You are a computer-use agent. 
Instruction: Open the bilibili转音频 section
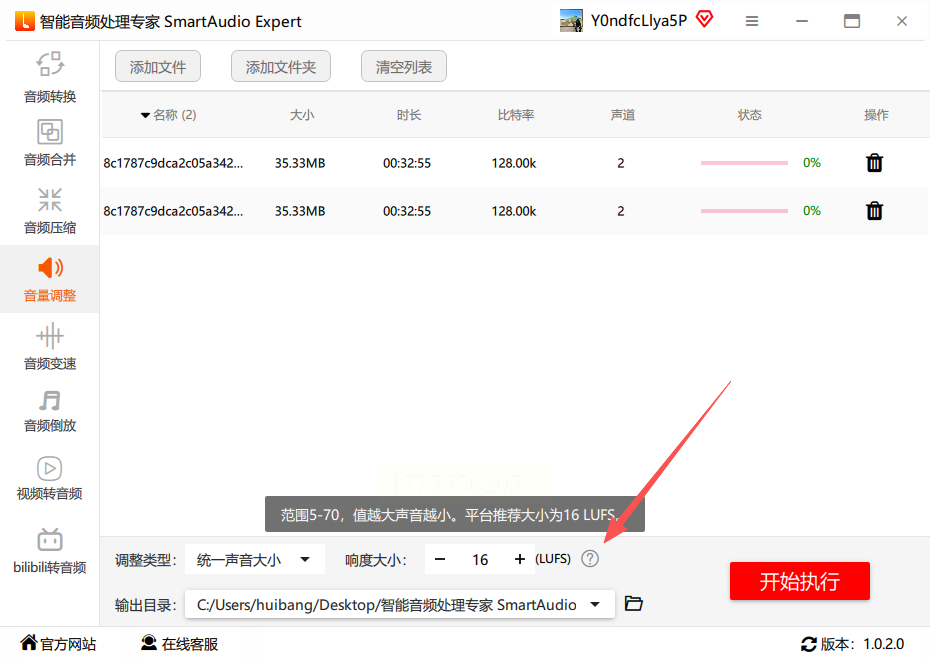click(50, 551)
